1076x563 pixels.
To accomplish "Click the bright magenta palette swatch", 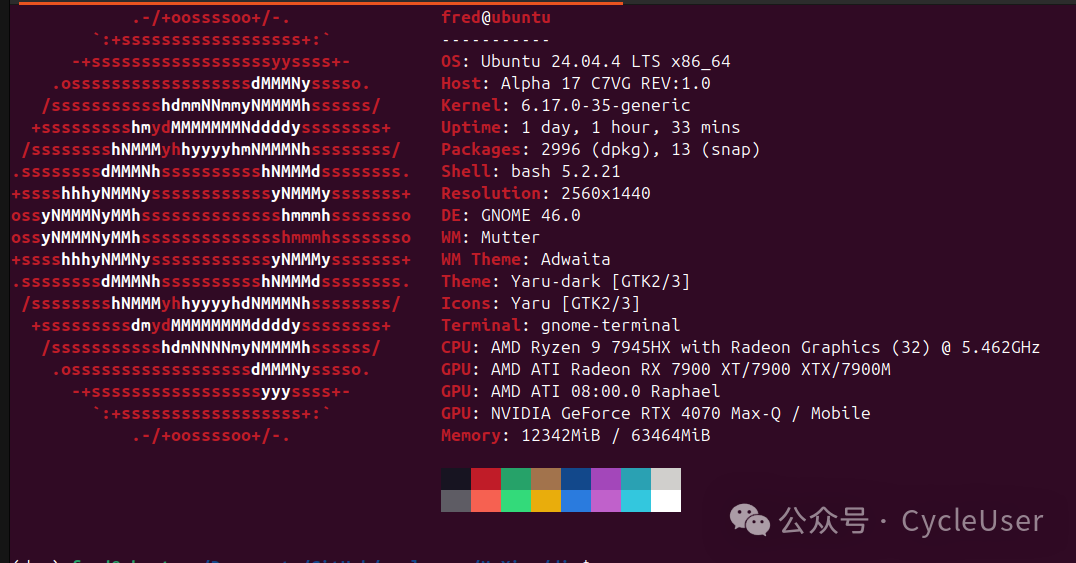I will pos(606,501).
